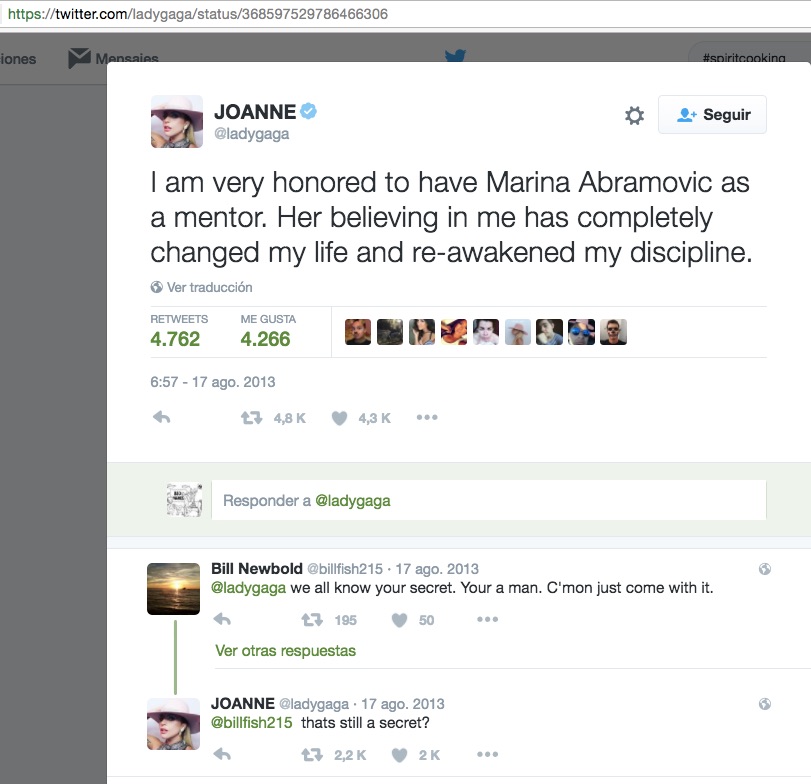
Task: View the list of 4.762 retweets
Action: [176, 339]
